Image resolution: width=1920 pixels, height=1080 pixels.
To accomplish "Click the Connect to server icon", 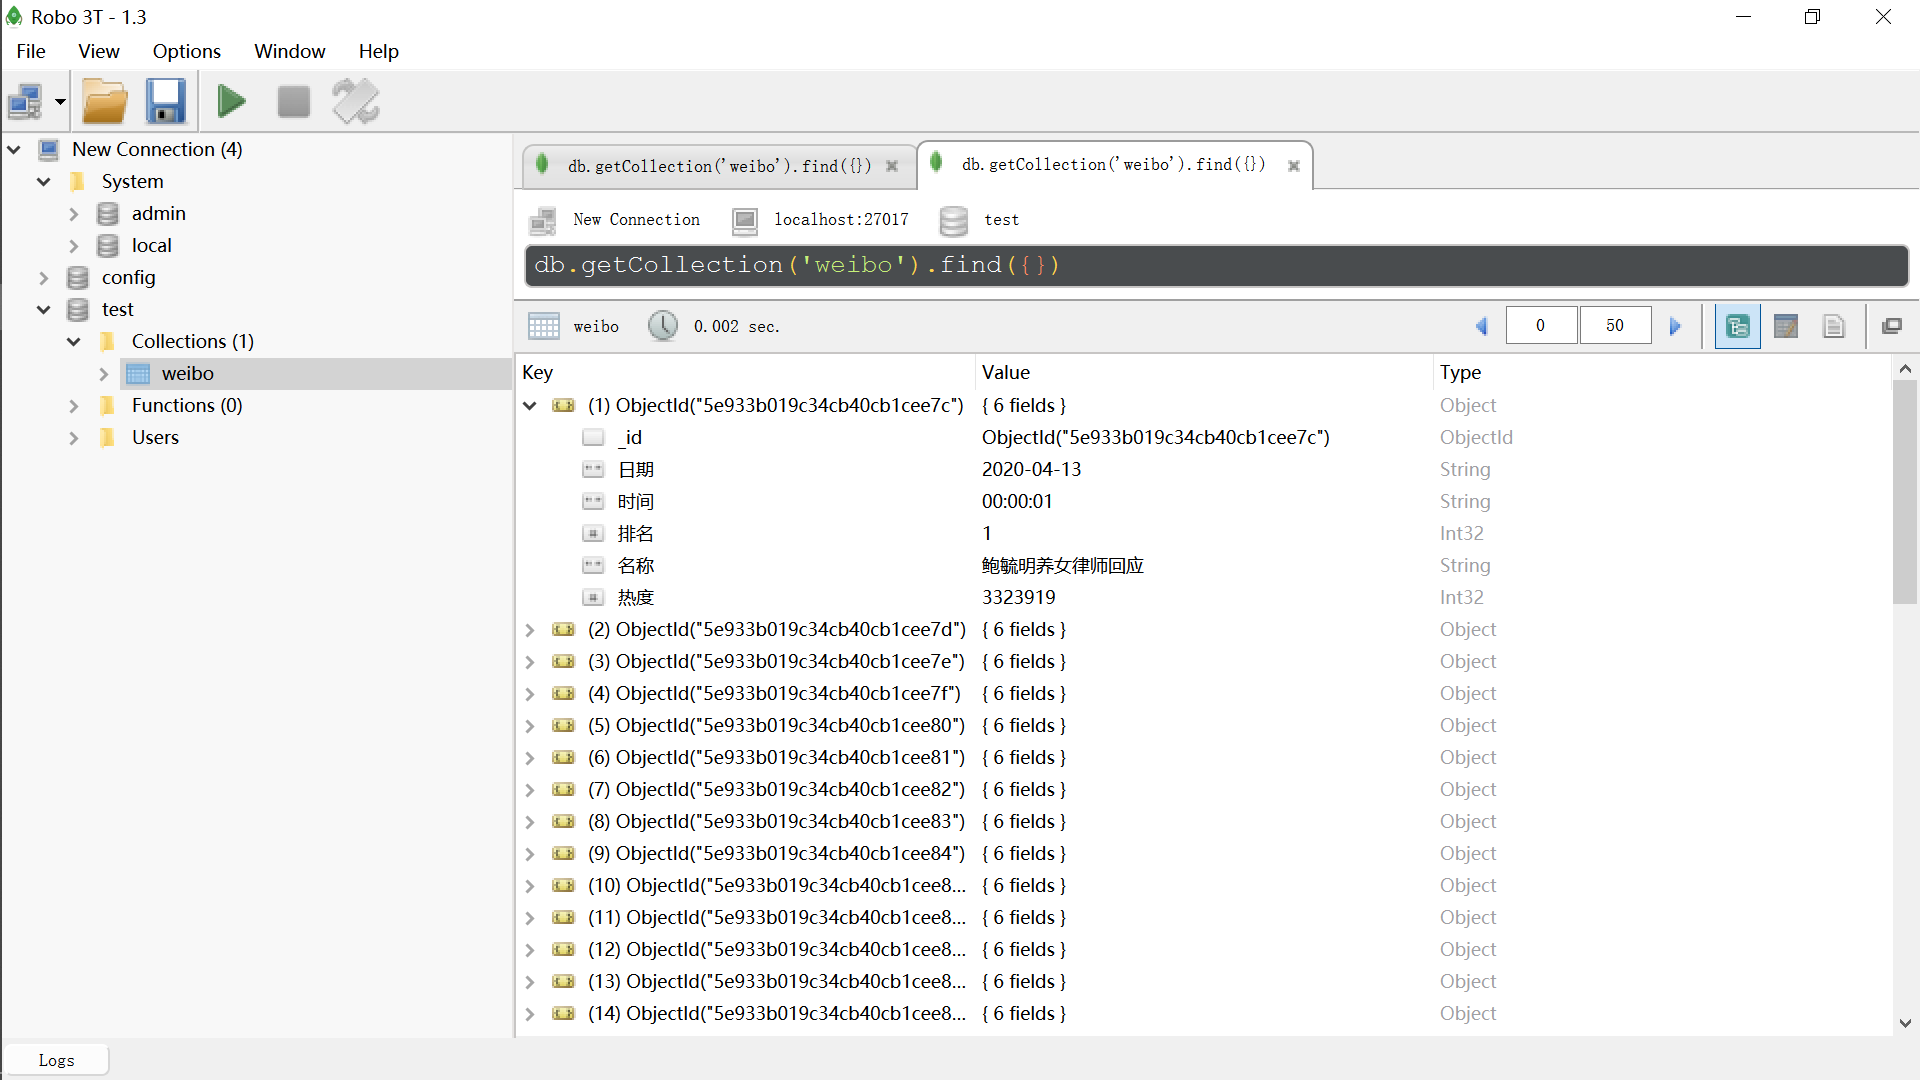I will tap(25, 102).
